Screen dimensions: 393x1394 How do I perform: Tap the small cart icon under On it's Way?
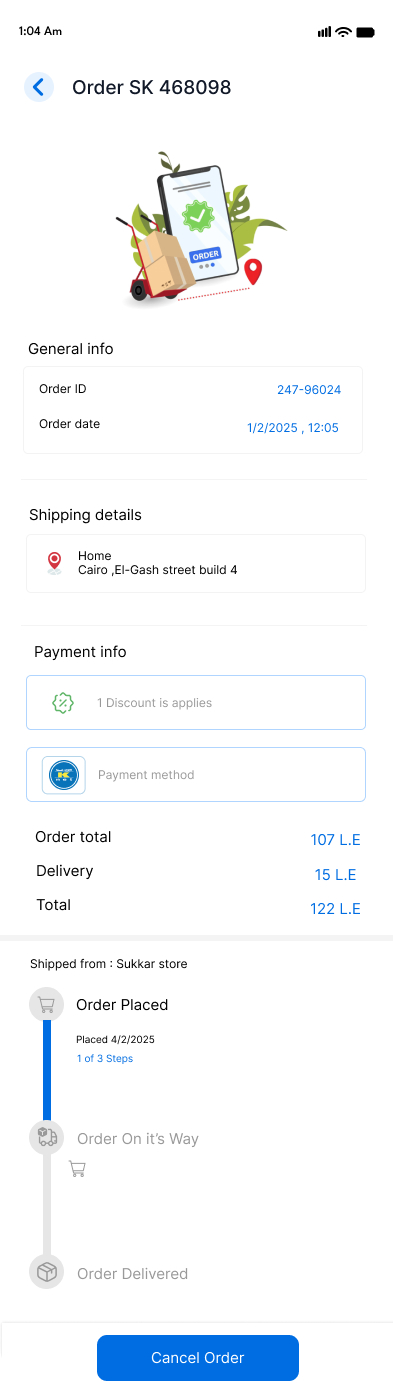[x=77, y=1168]
